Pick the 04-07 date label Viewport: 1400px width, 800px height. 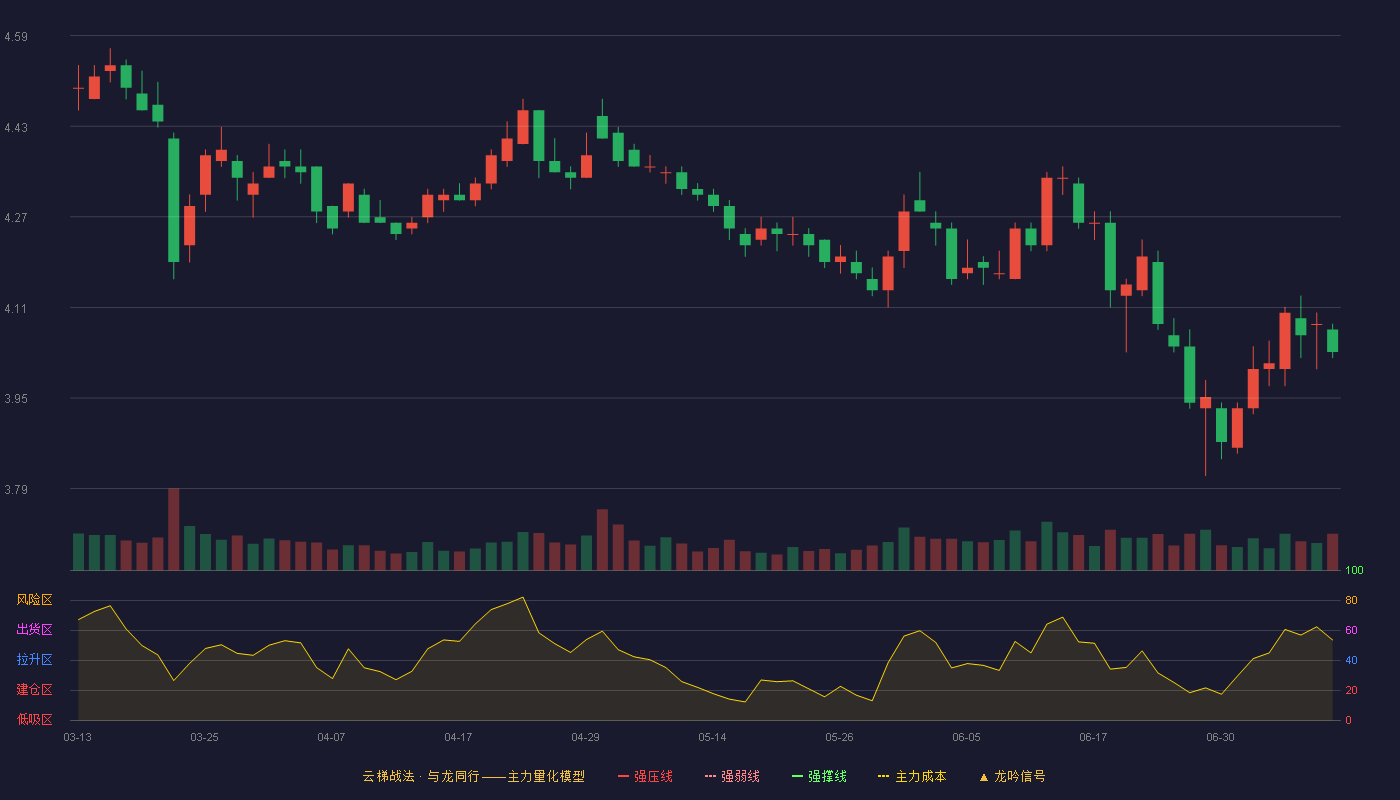click(x=332, y=737)
